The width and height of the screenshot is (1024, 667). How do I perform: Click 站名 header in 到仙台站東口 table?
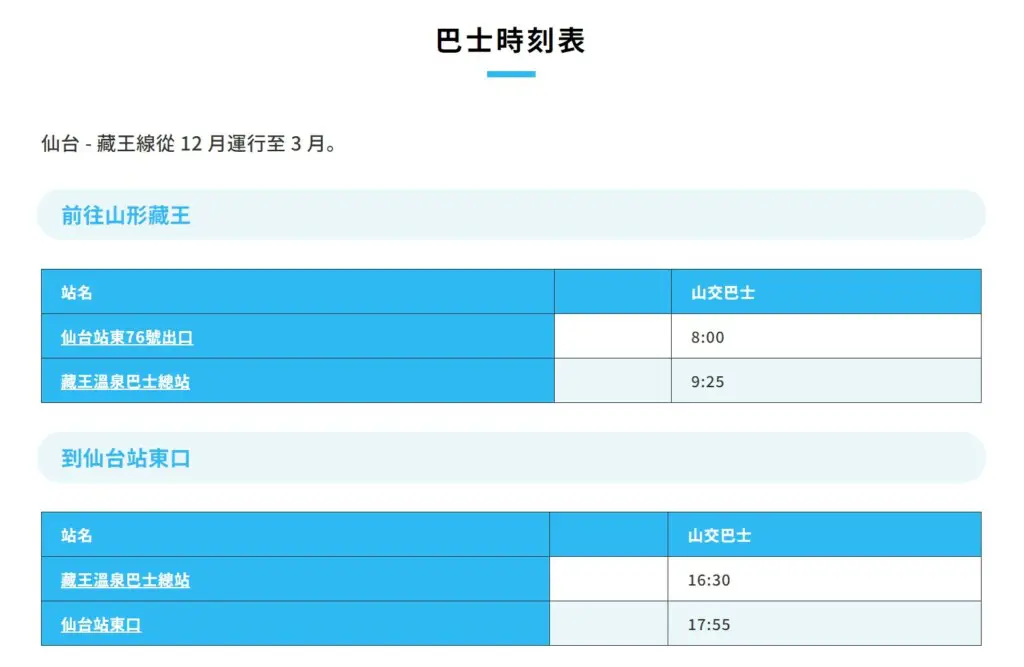coord(77,536)
